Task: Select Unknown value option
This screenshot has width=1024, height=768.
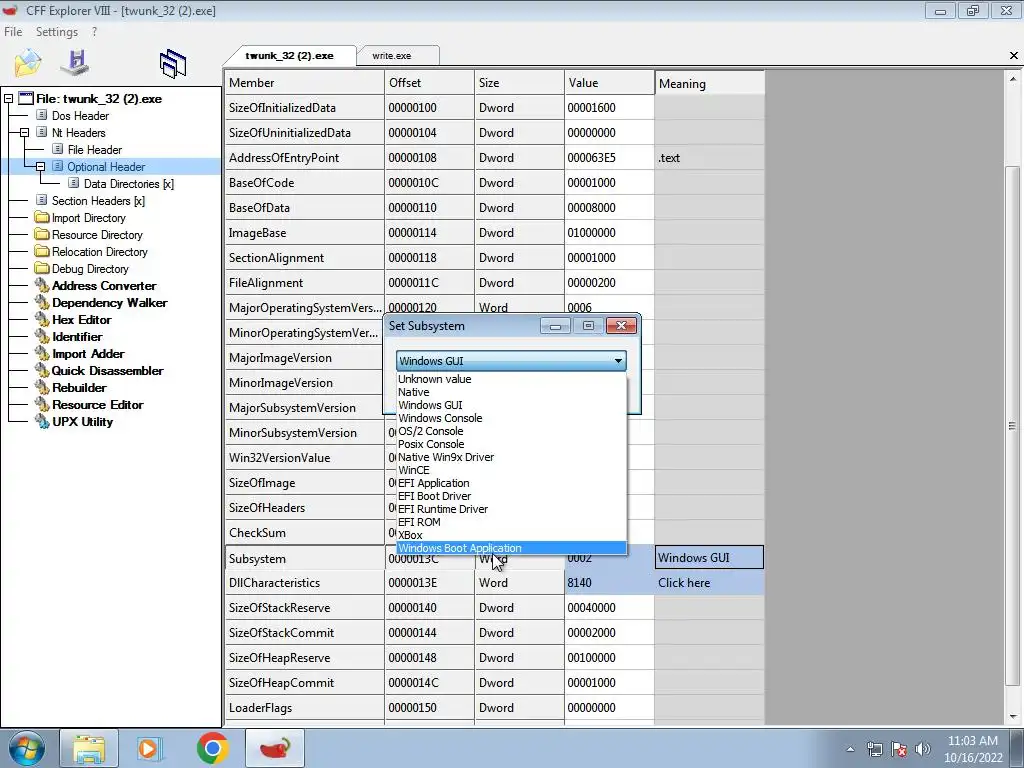Action: (x=511, y=379)
